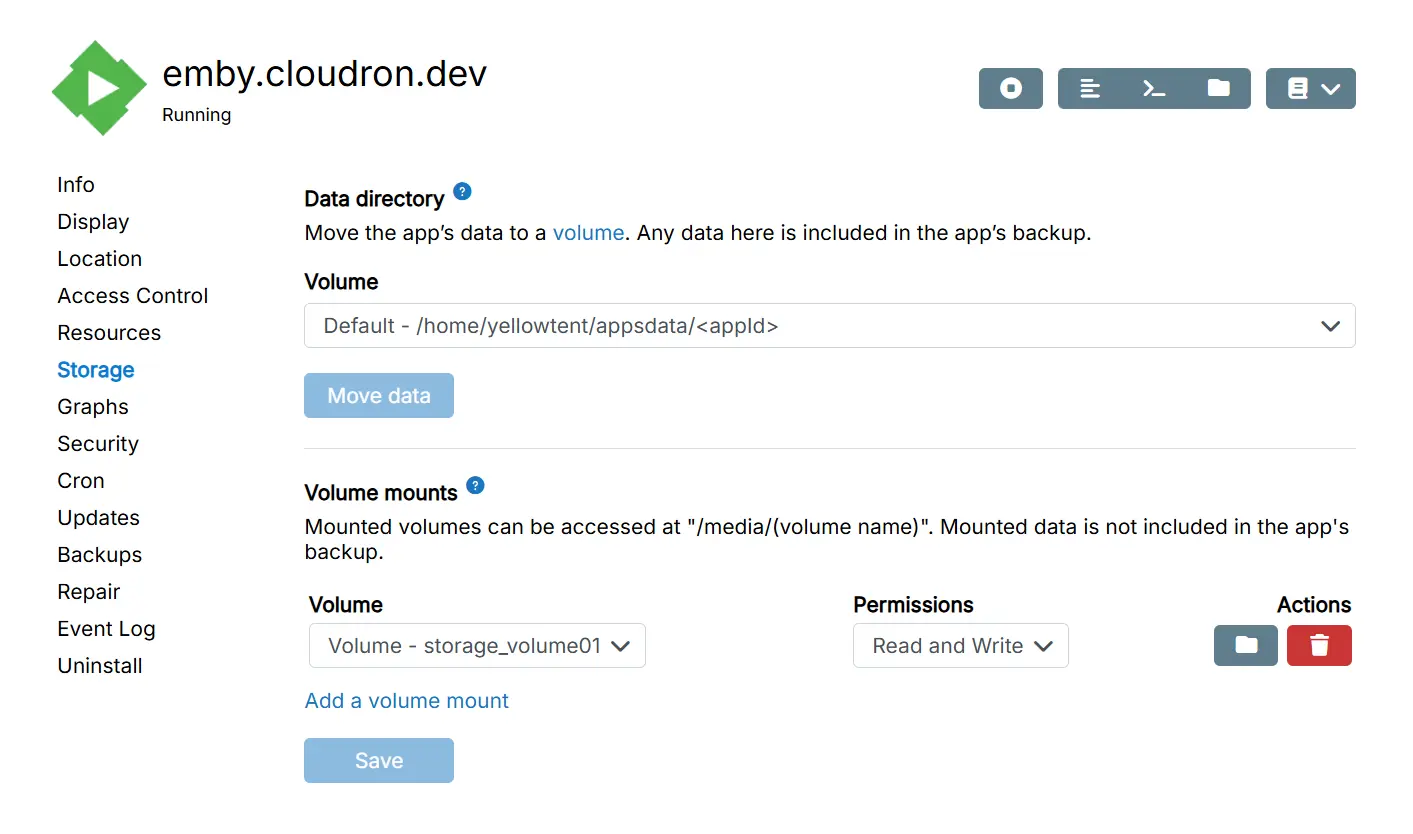Open mounted volume folder action button

tap(1245, 645)
